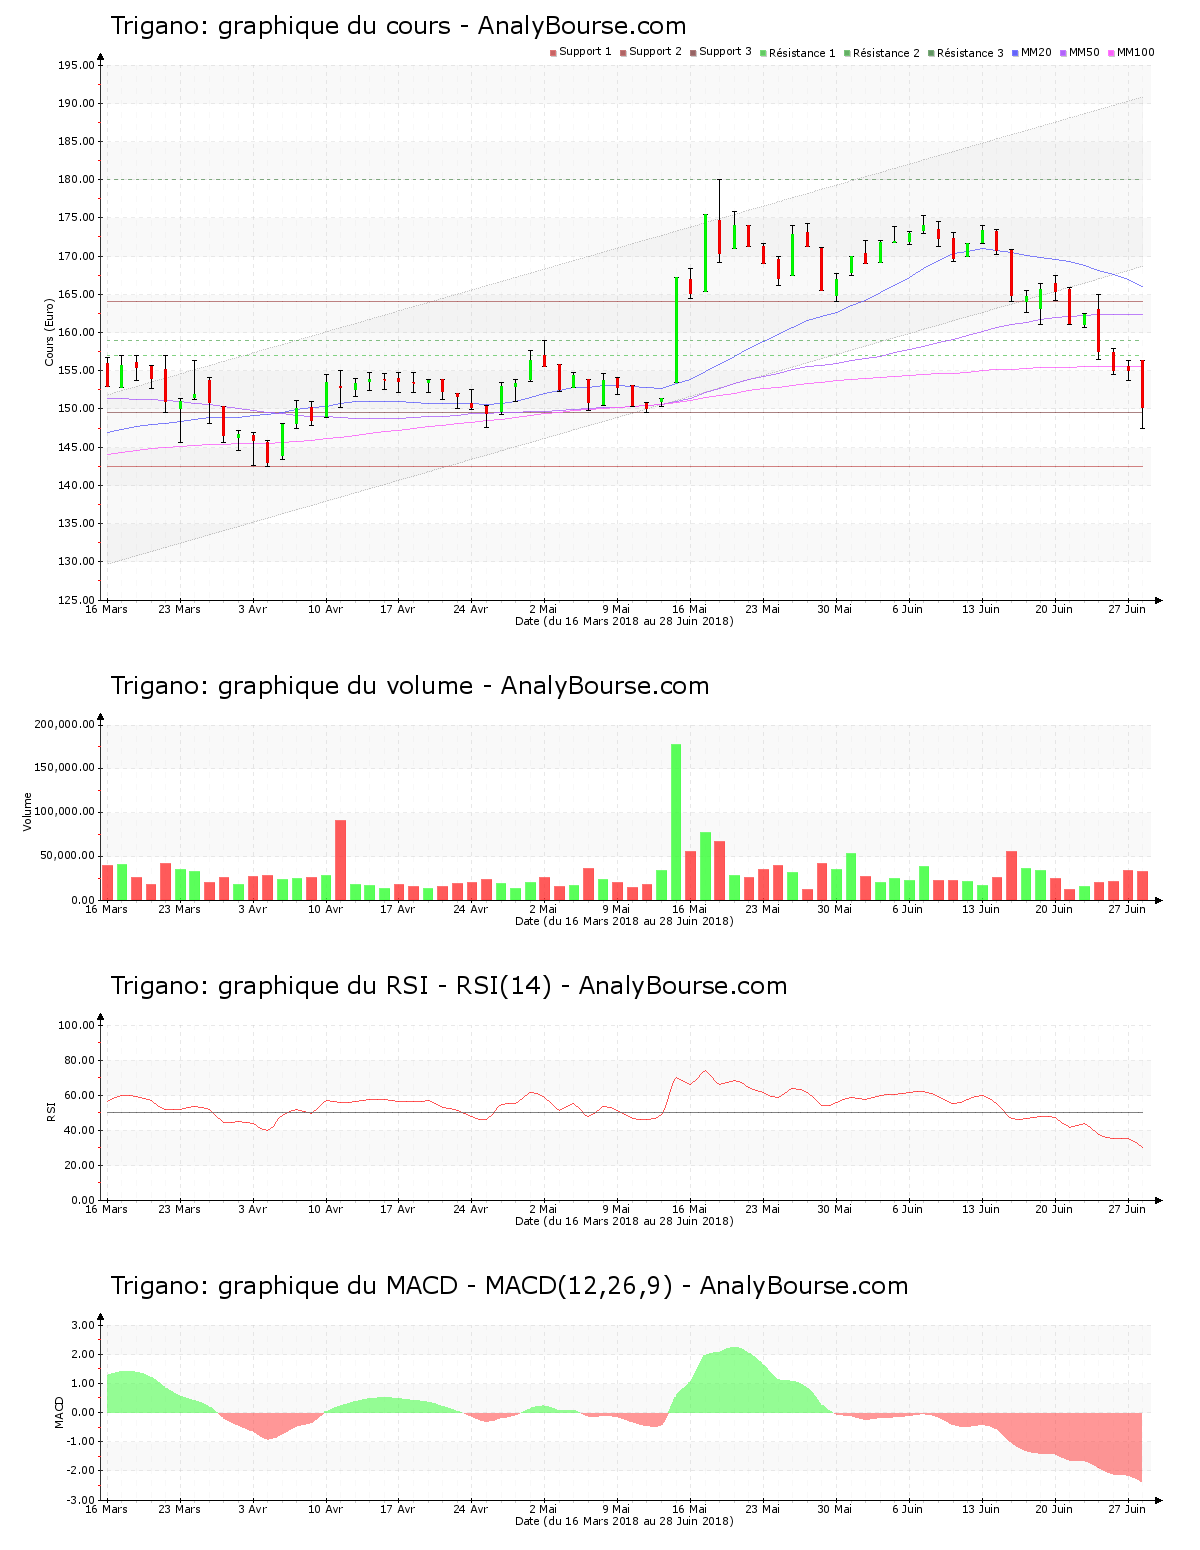Click the 'RSI' vertical axis label
The width and height of the screenshot is (1200, 1550).
pyautogui.click(x=49, y=1111)
